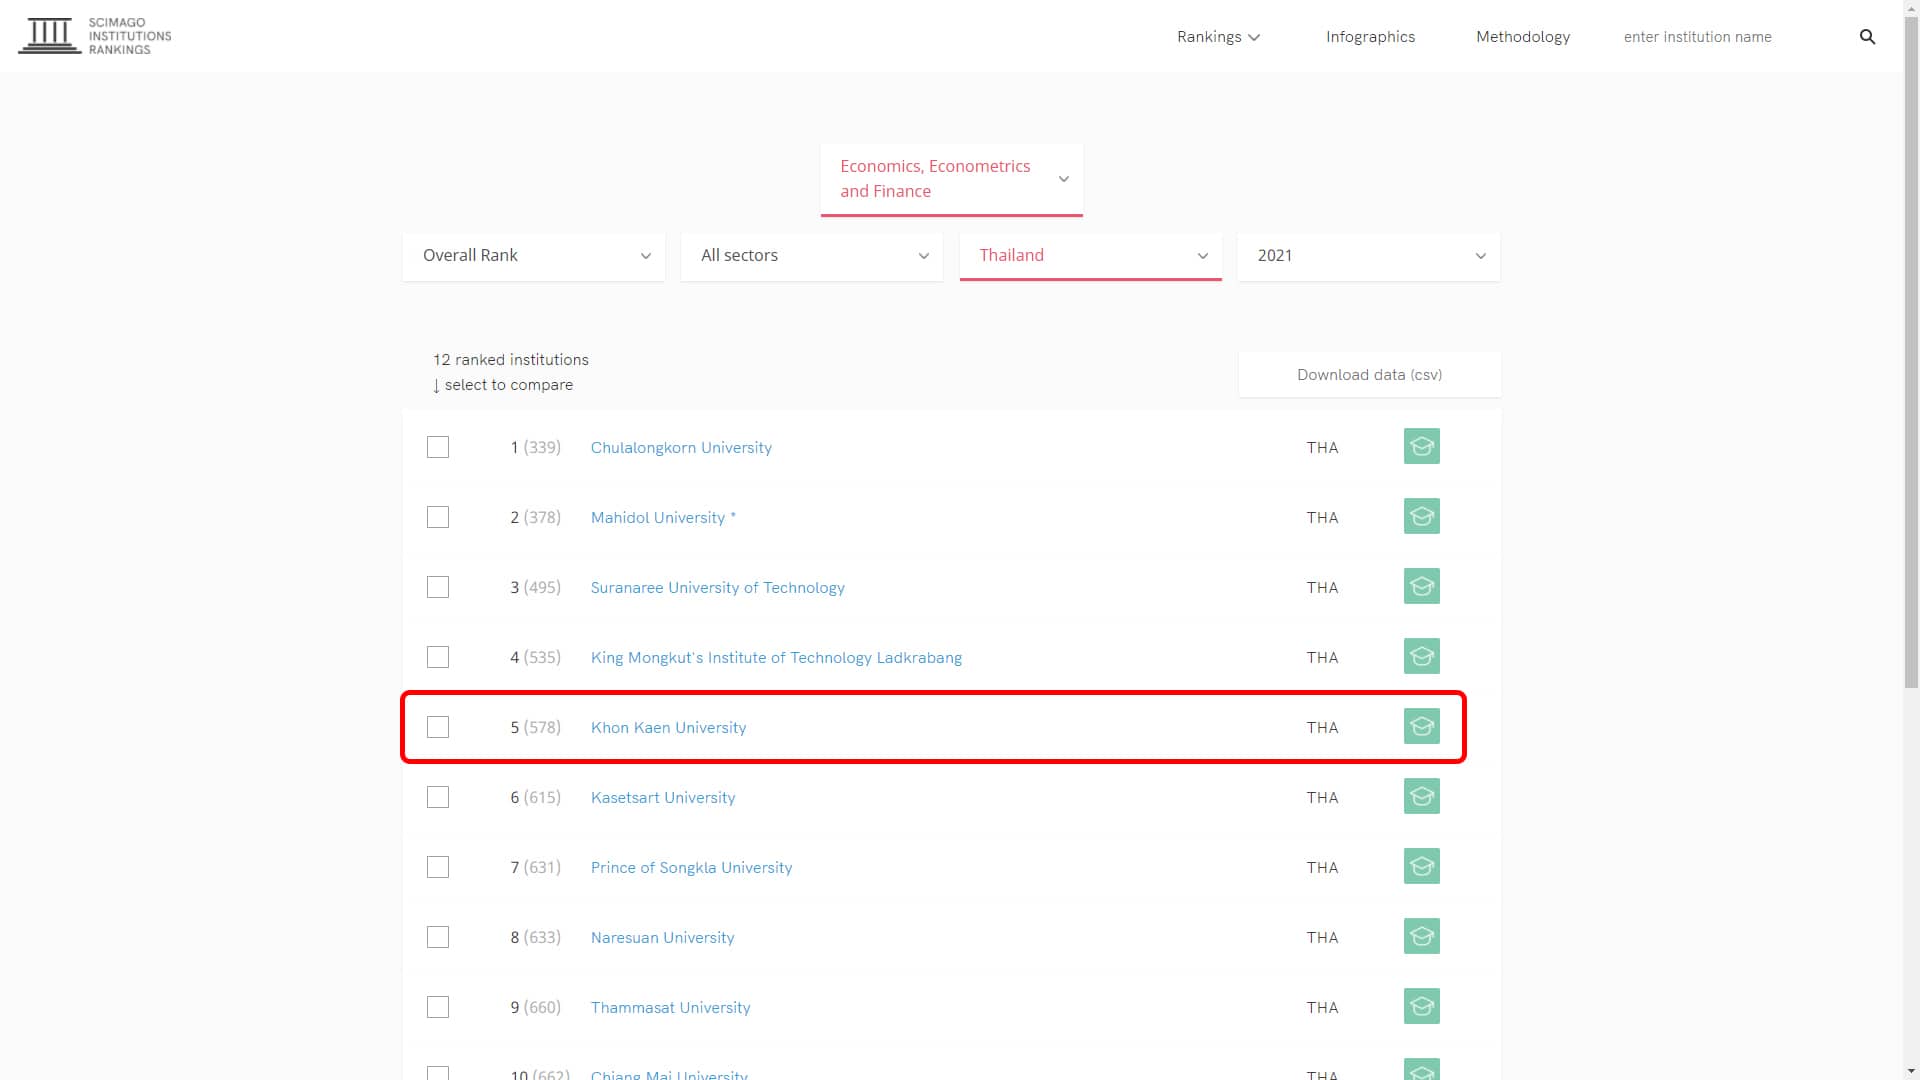Open the Overall Rank dropdown
This screenshot has width=1920, height=1080.
pos(534,256)
